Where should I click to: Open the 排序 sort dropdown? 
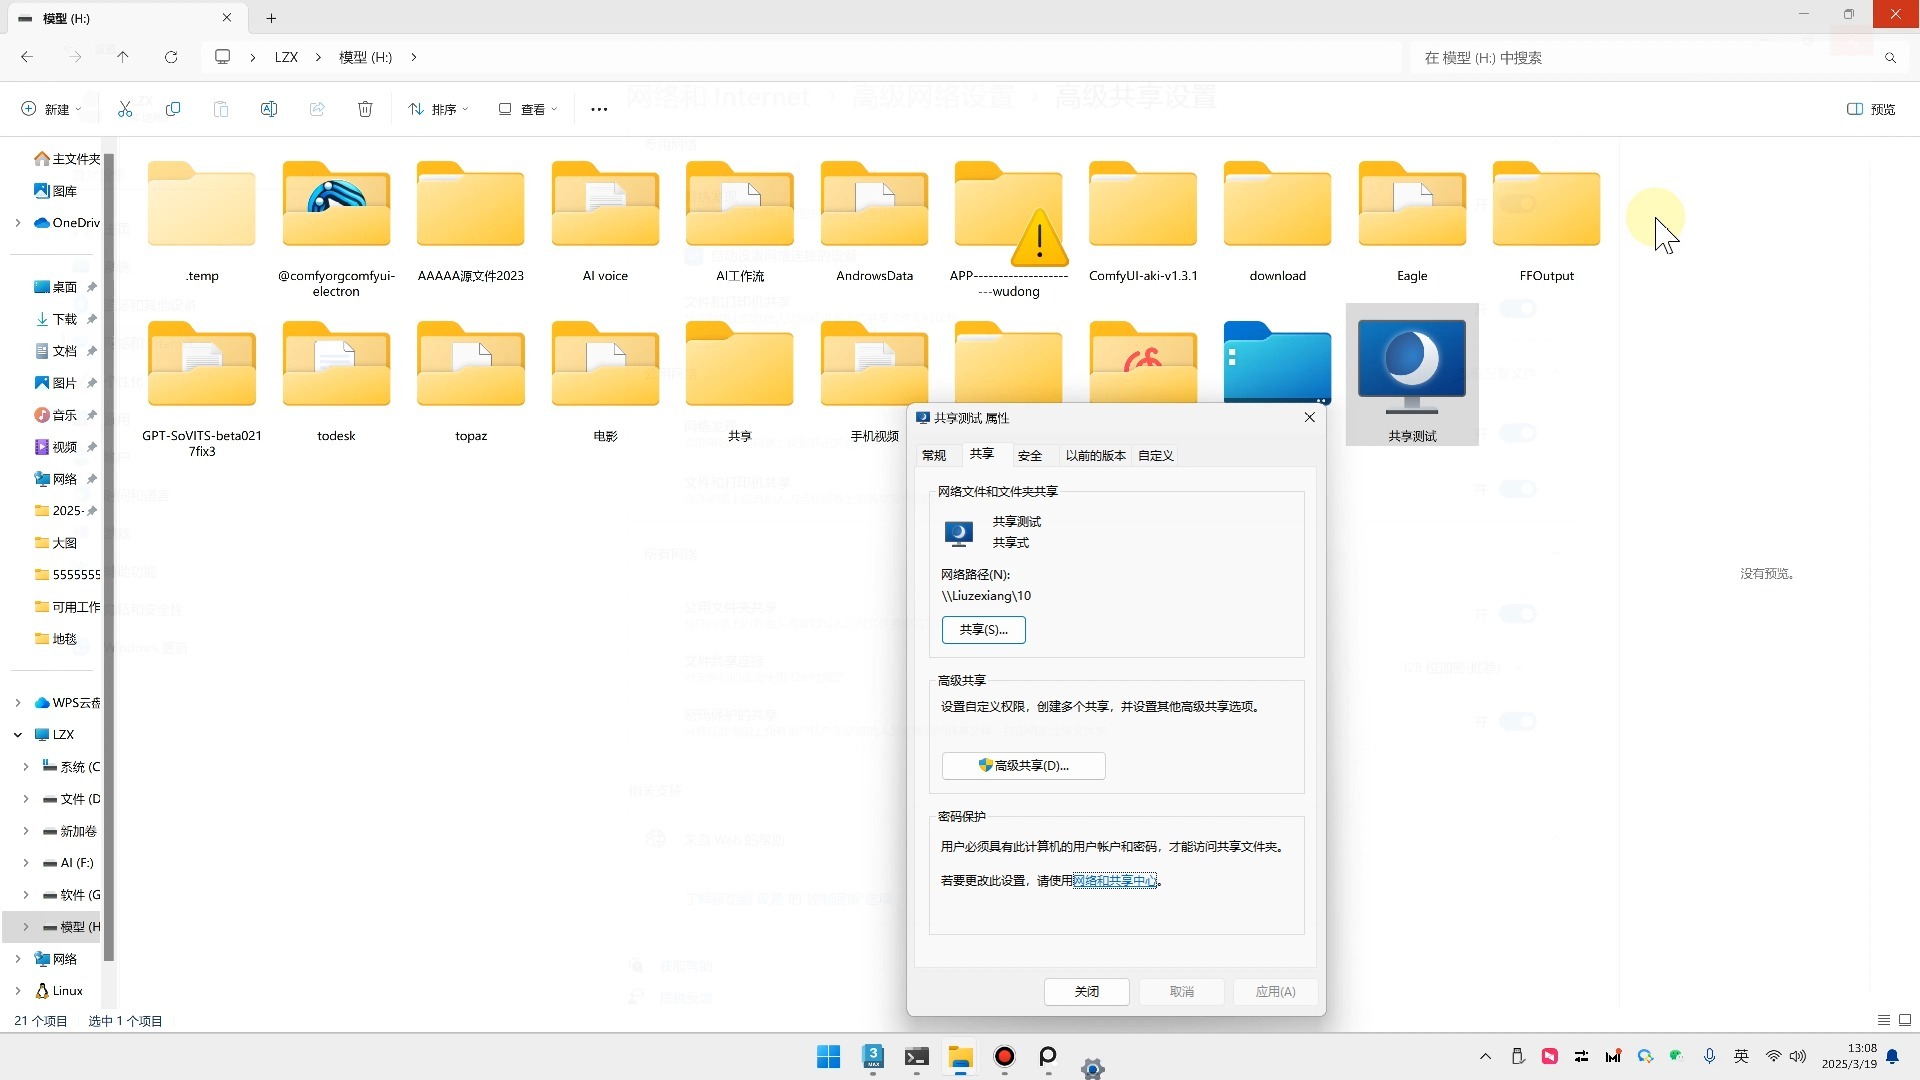pyautogui.click(x=437, y=108)
